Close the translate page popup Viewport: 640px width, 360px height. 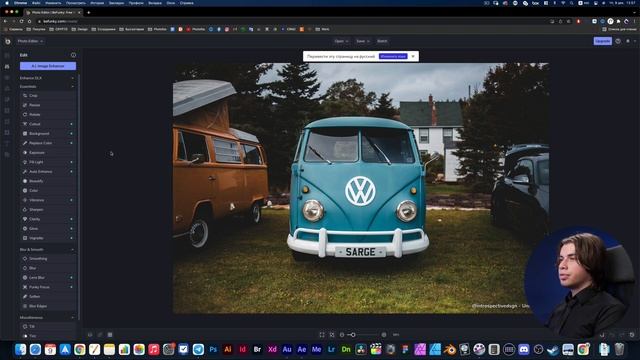[x=413, y=56]
